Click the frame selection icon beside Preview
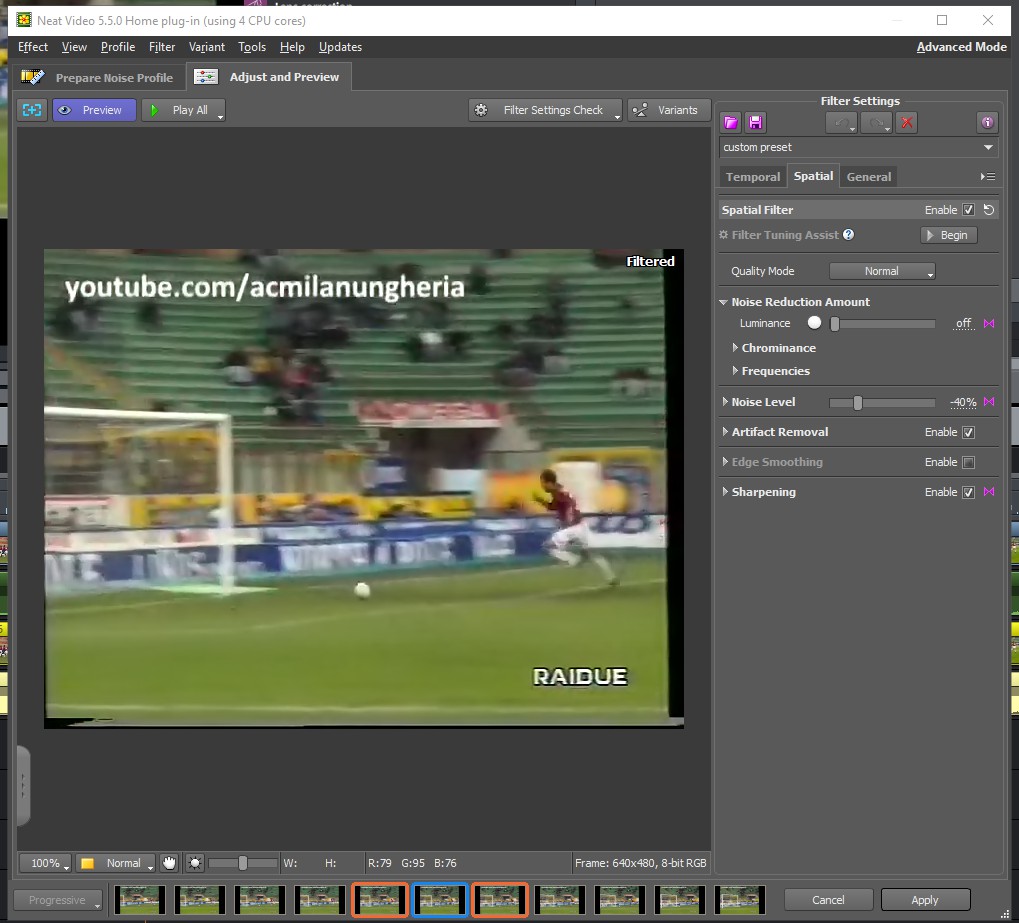The width and height of the screenshot is (1019, 923). 33,110
